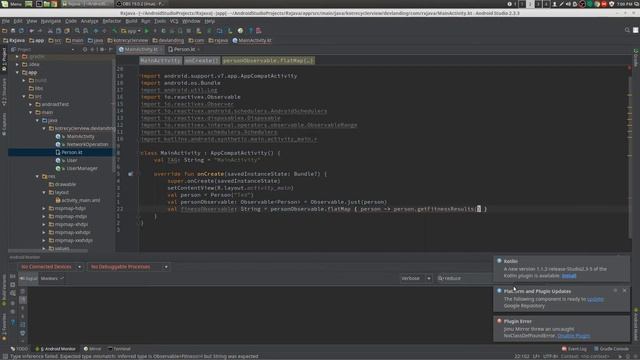Select UserManager in the project tree
This screenshot has width=640, height=360.
click(x=82, y=169)
